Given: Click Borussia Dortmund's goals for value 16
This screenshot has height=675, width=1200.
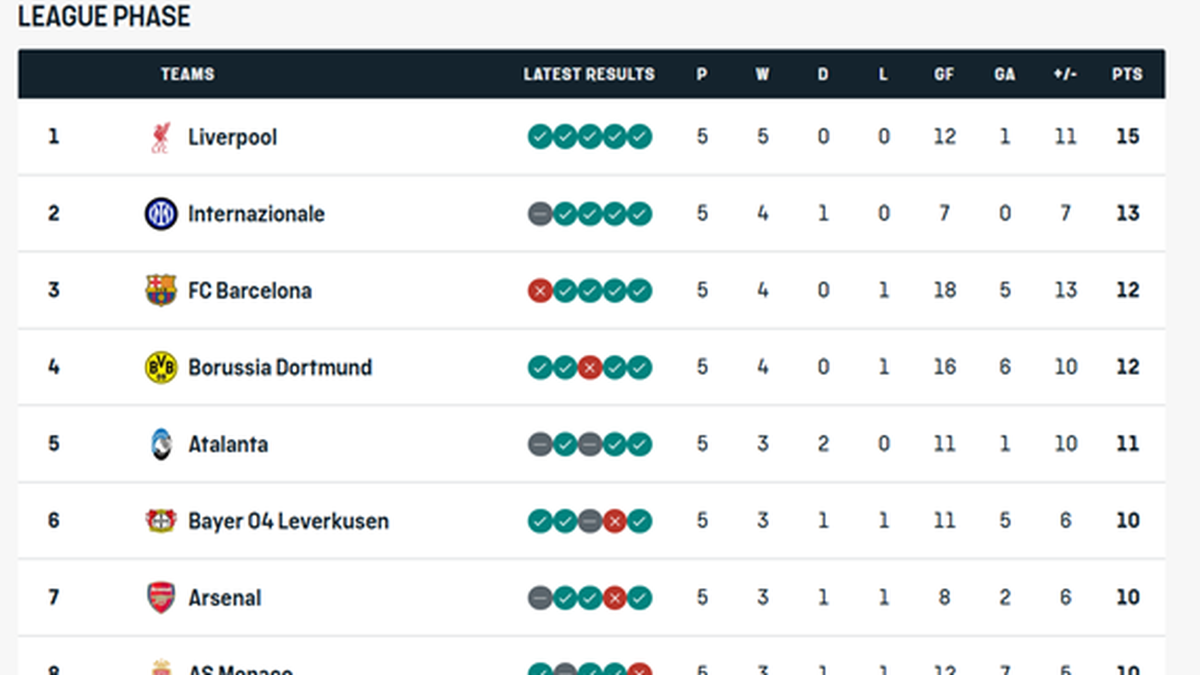Looking at the screenshot, I should point(944,367).
